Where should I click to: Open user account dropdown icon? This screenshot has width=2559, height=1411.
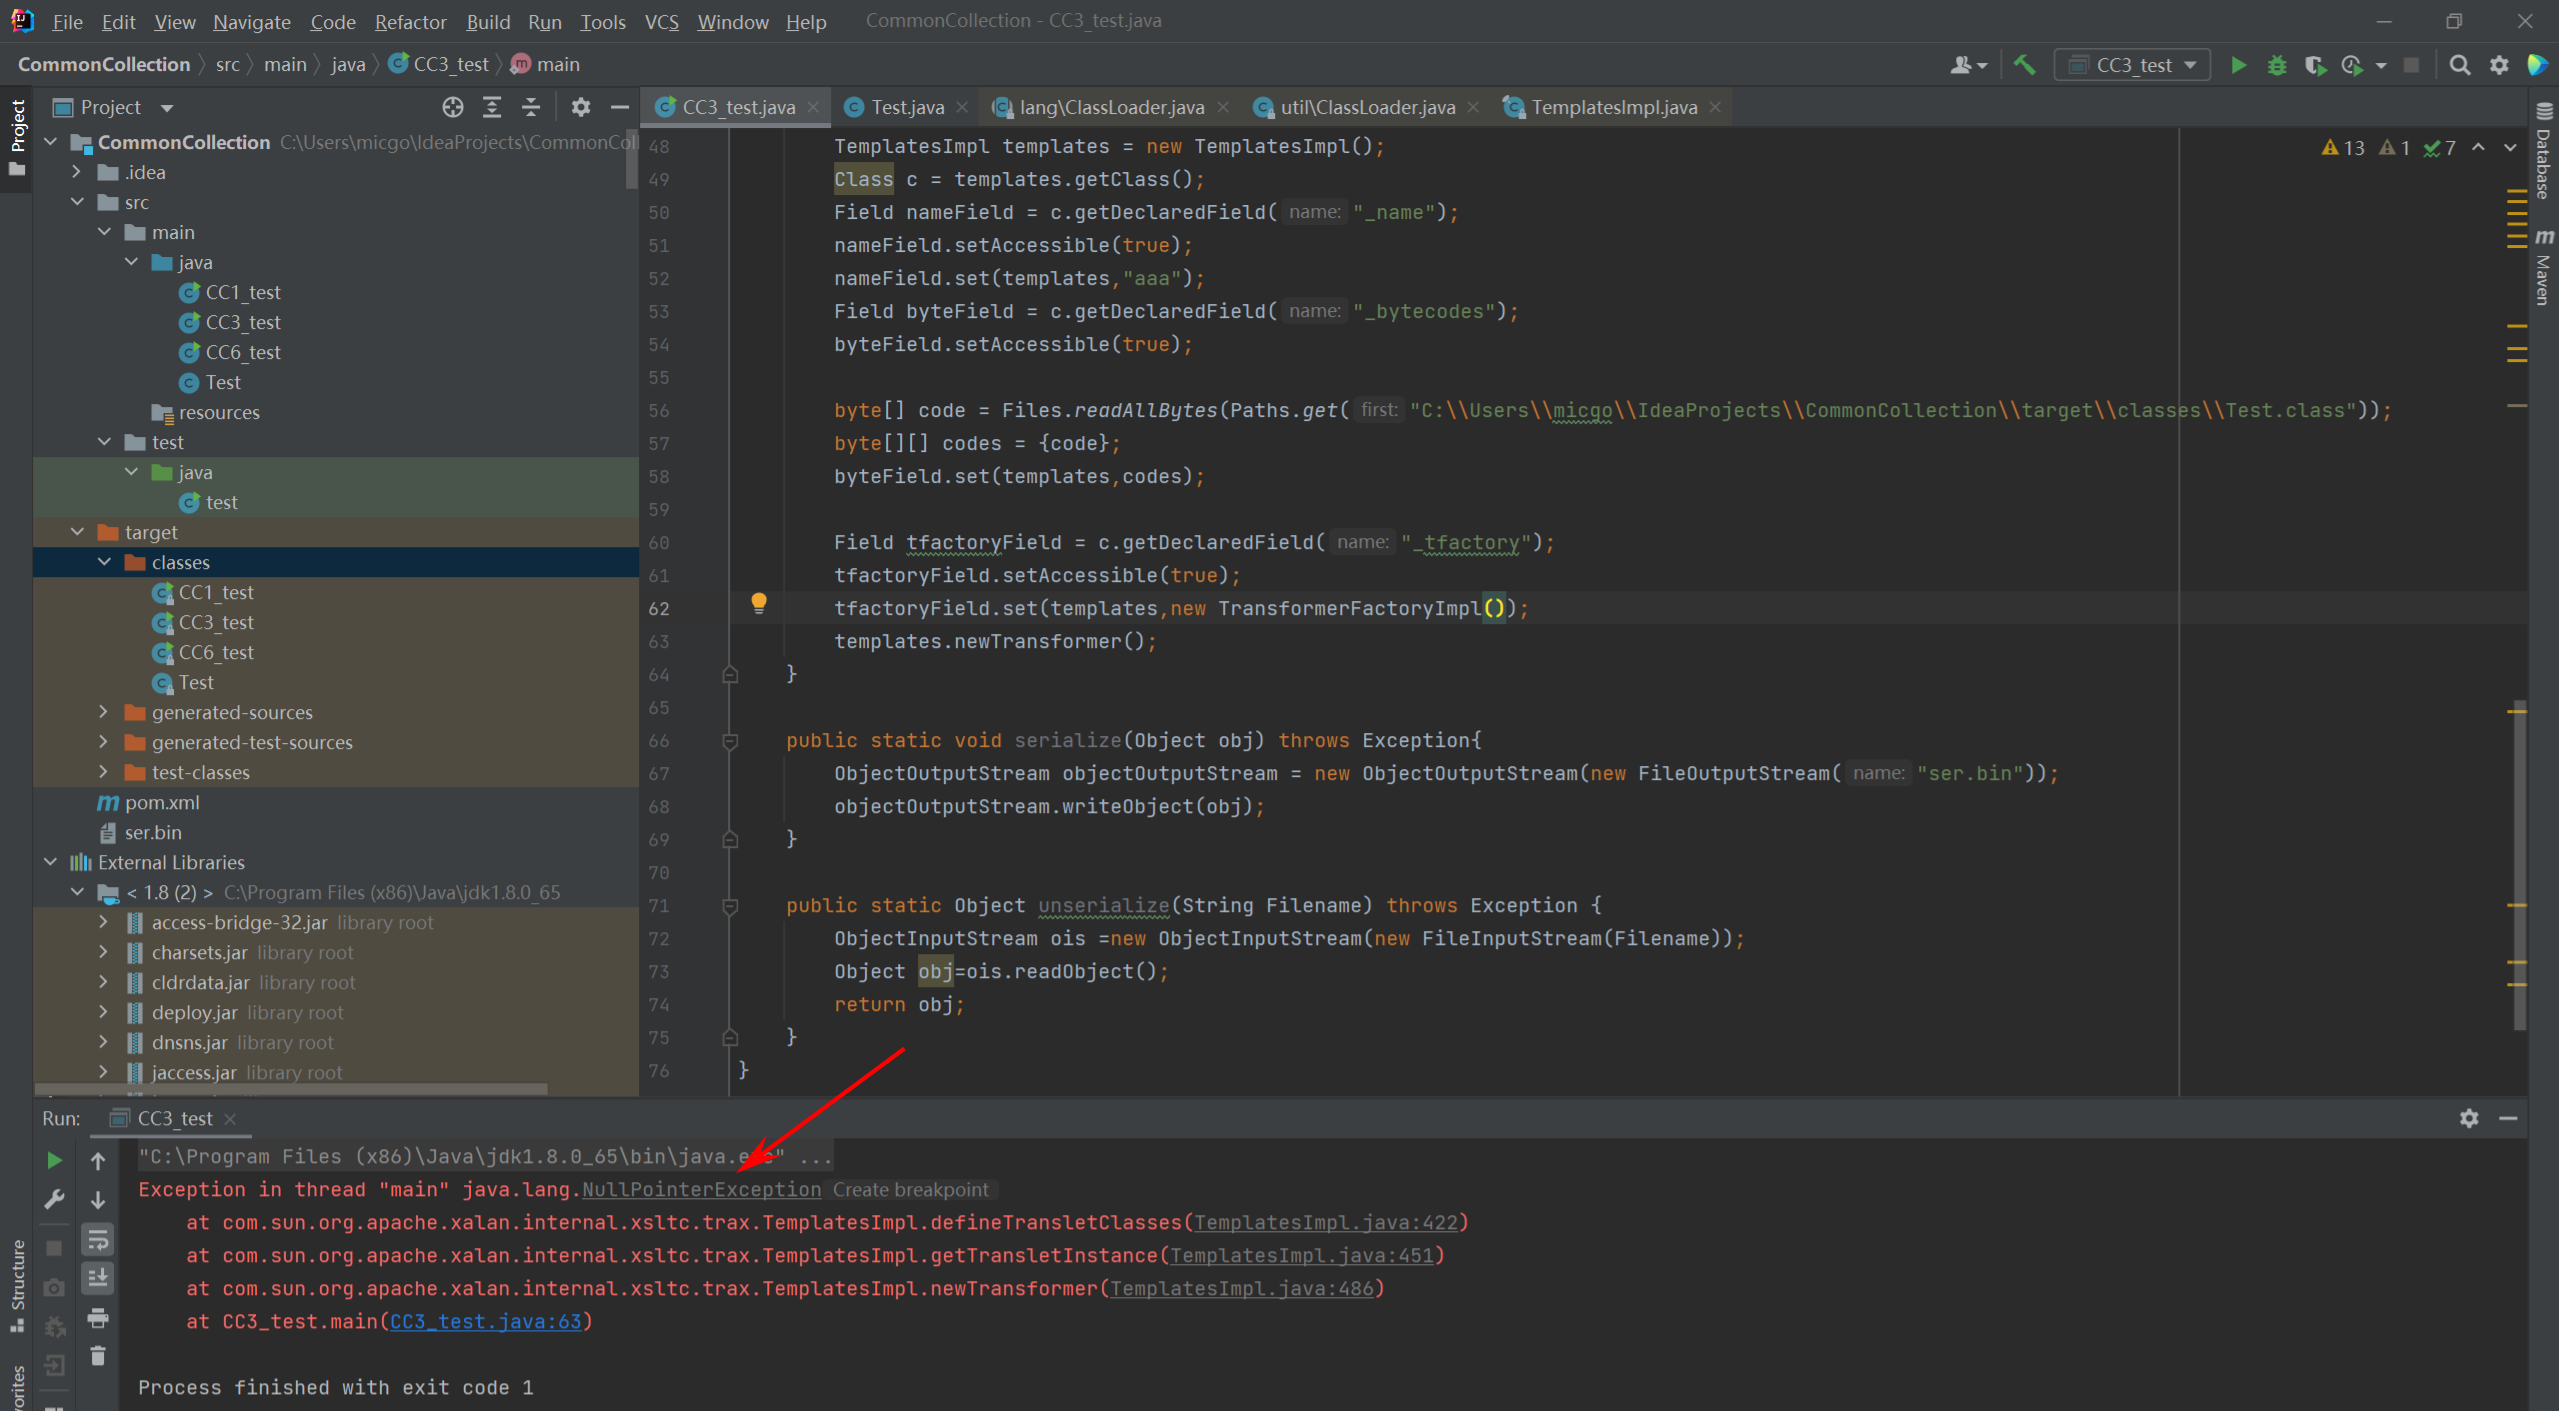pos(1968,65)
